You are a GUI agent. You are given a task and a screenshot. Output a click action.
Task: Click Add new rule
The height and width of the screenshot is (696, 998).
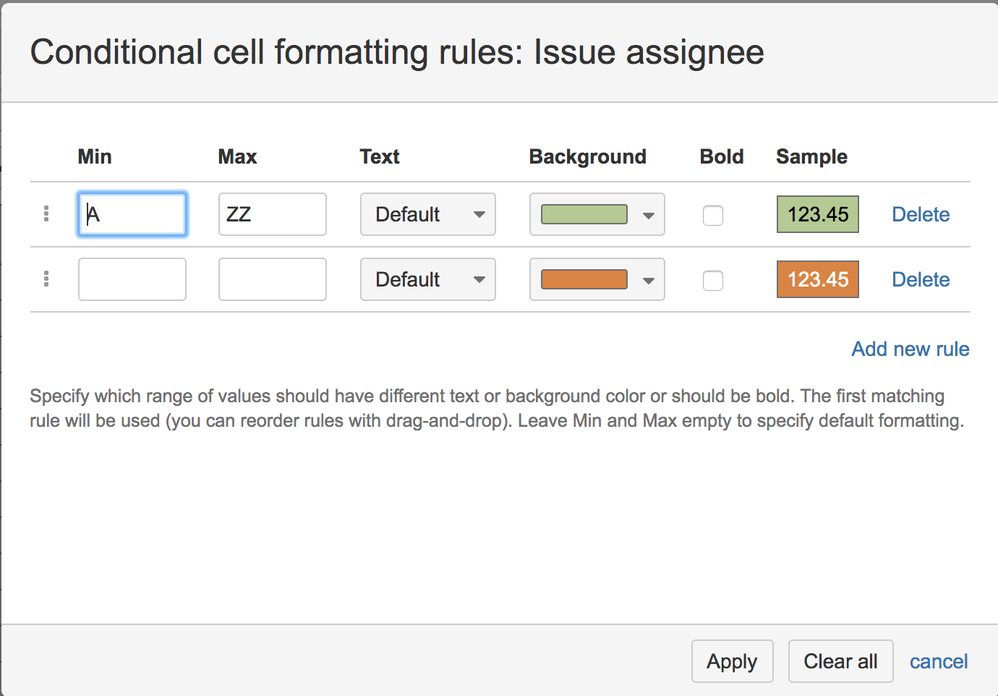[910, 349]
